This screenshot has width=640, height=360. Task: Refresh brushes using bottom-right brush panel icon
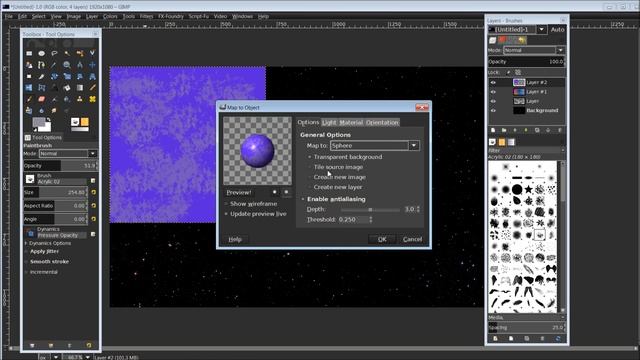tap(558, 338)
